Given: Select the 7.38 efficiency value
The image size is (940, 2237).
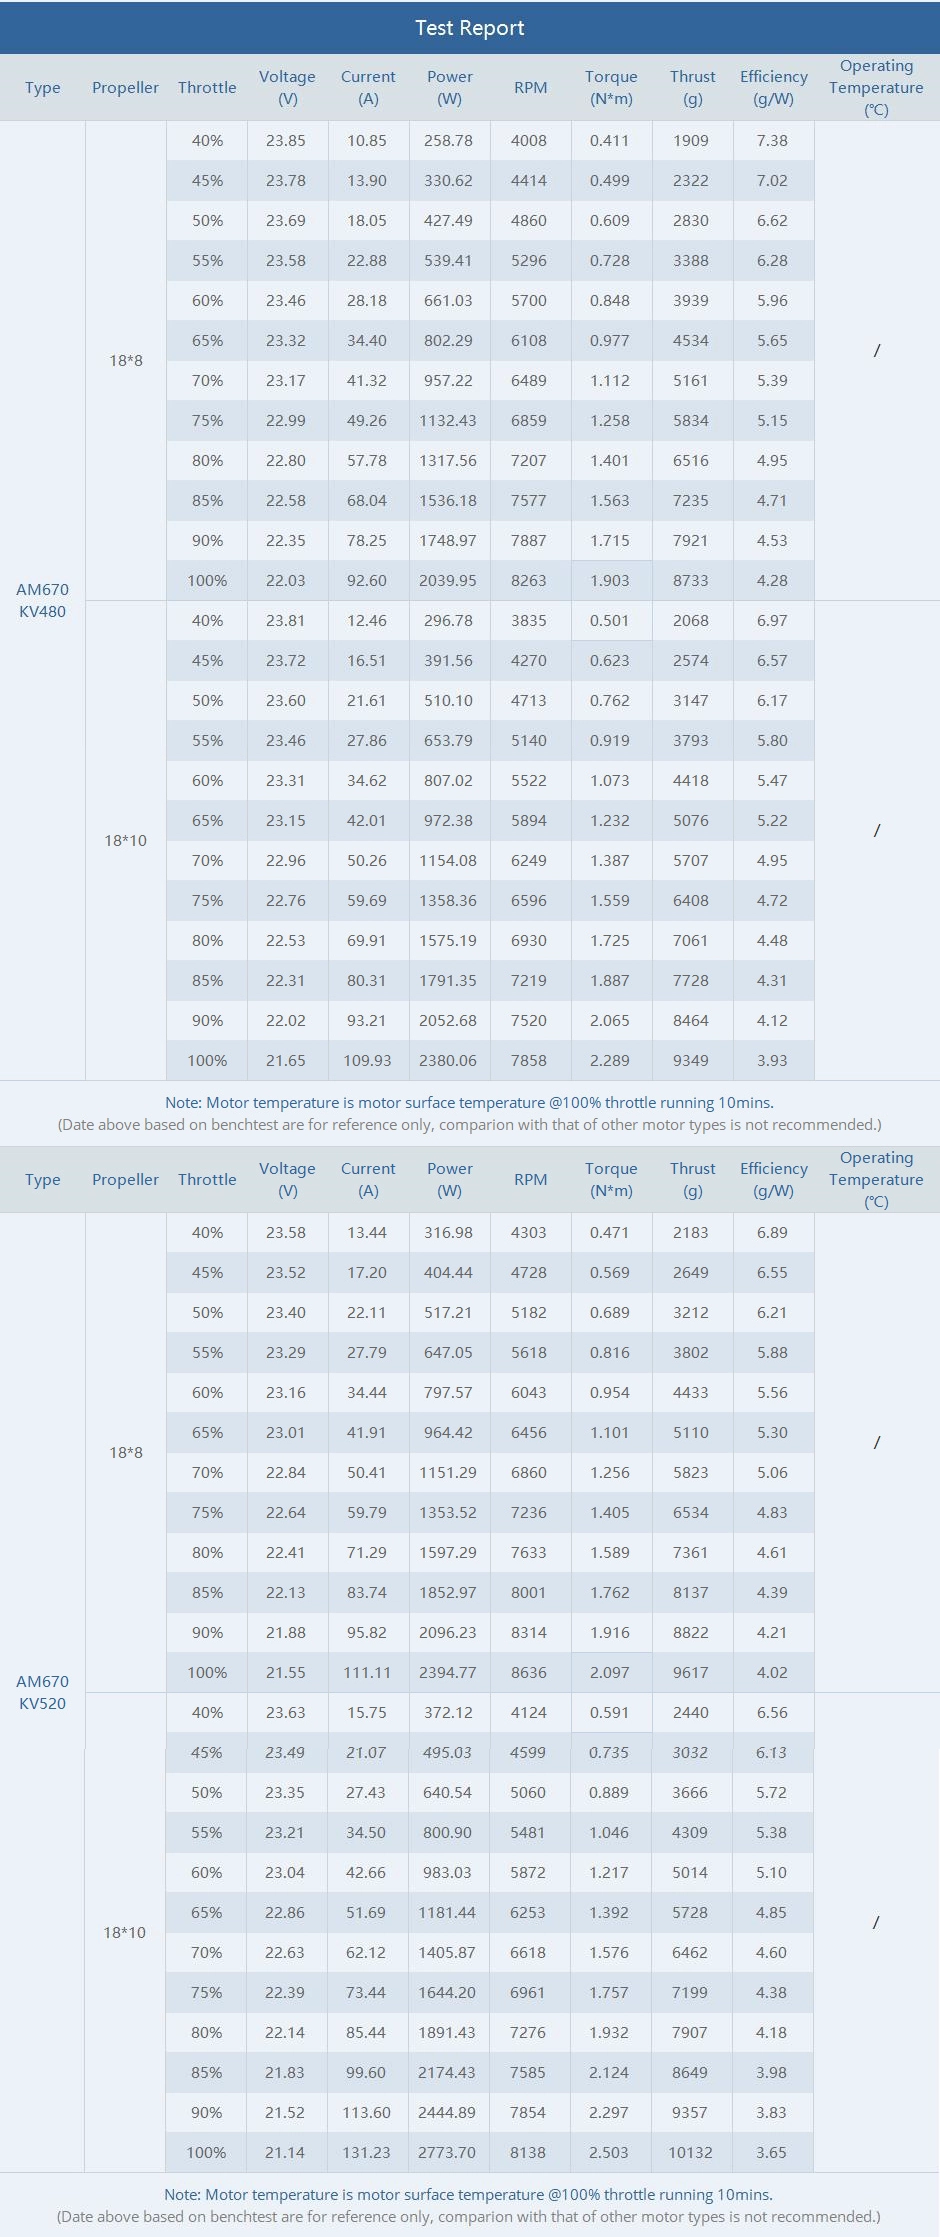Looking at the screenshot, I should [x=772, y=140].
